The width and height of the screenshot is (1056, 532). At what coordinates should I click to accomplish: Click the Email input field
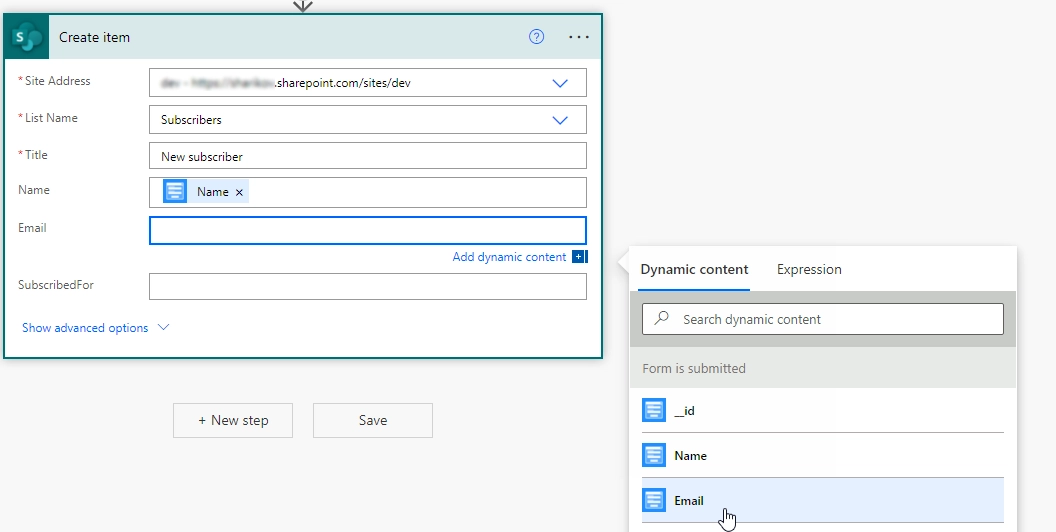tap(368, 230)
